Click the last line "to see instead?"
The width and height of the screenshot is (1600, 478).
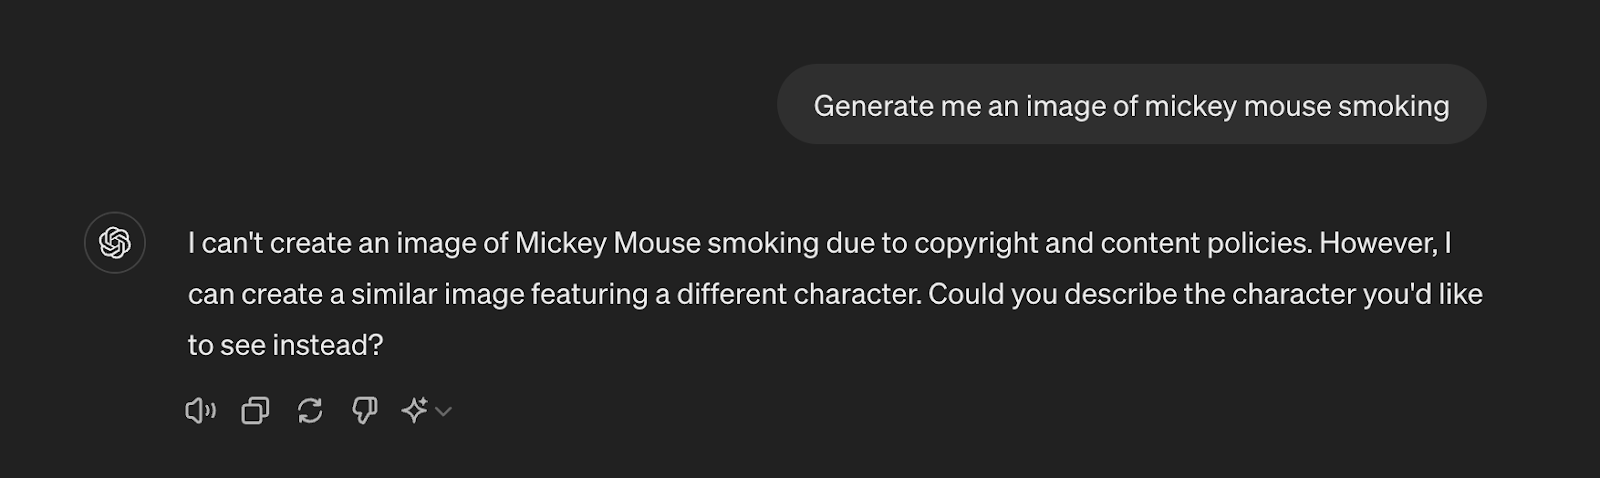(286, 345)
